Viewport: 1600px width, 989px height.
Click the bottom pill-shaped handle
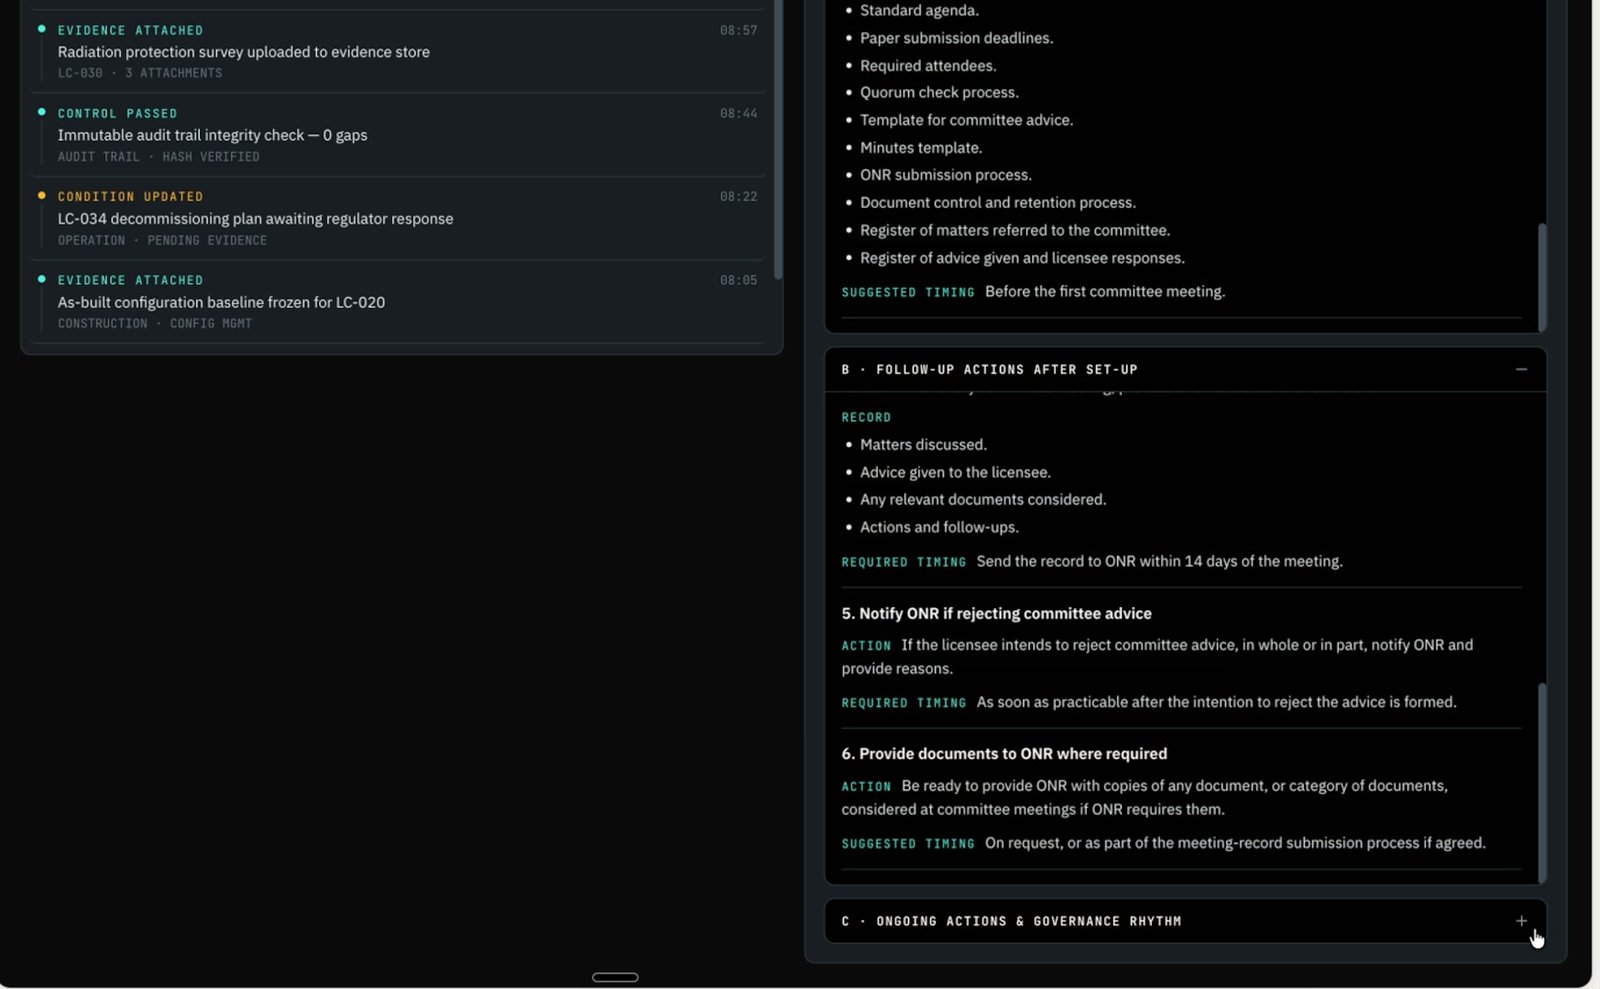coord(615,977)
